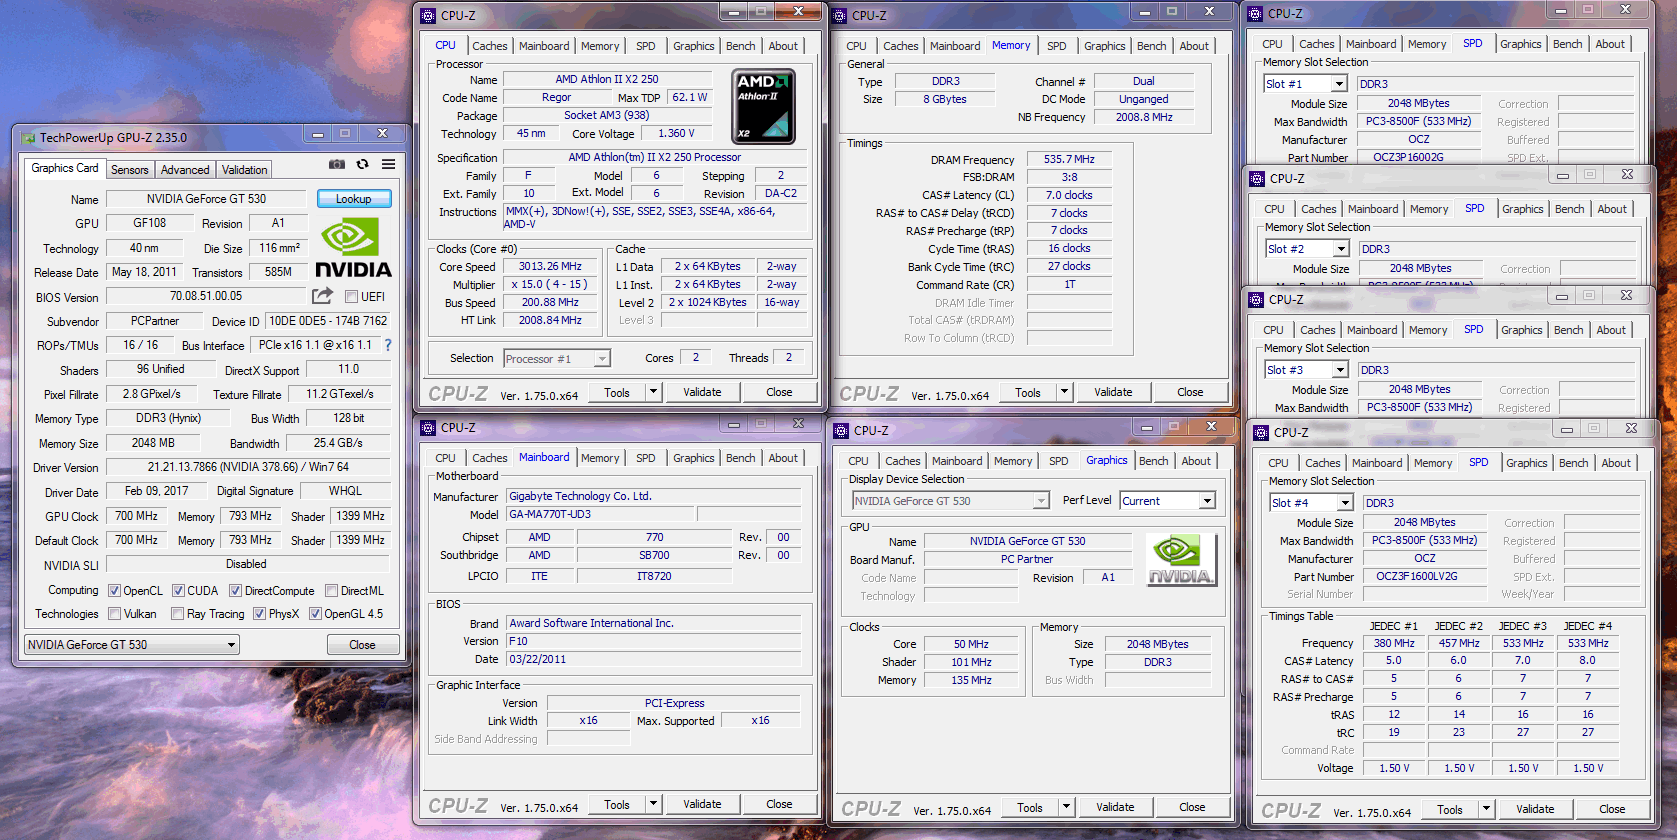Open the GPU-Z graphics card selector dropdown
The height and width of the screenshot is (840, 1677).
(x=131, y=645)
